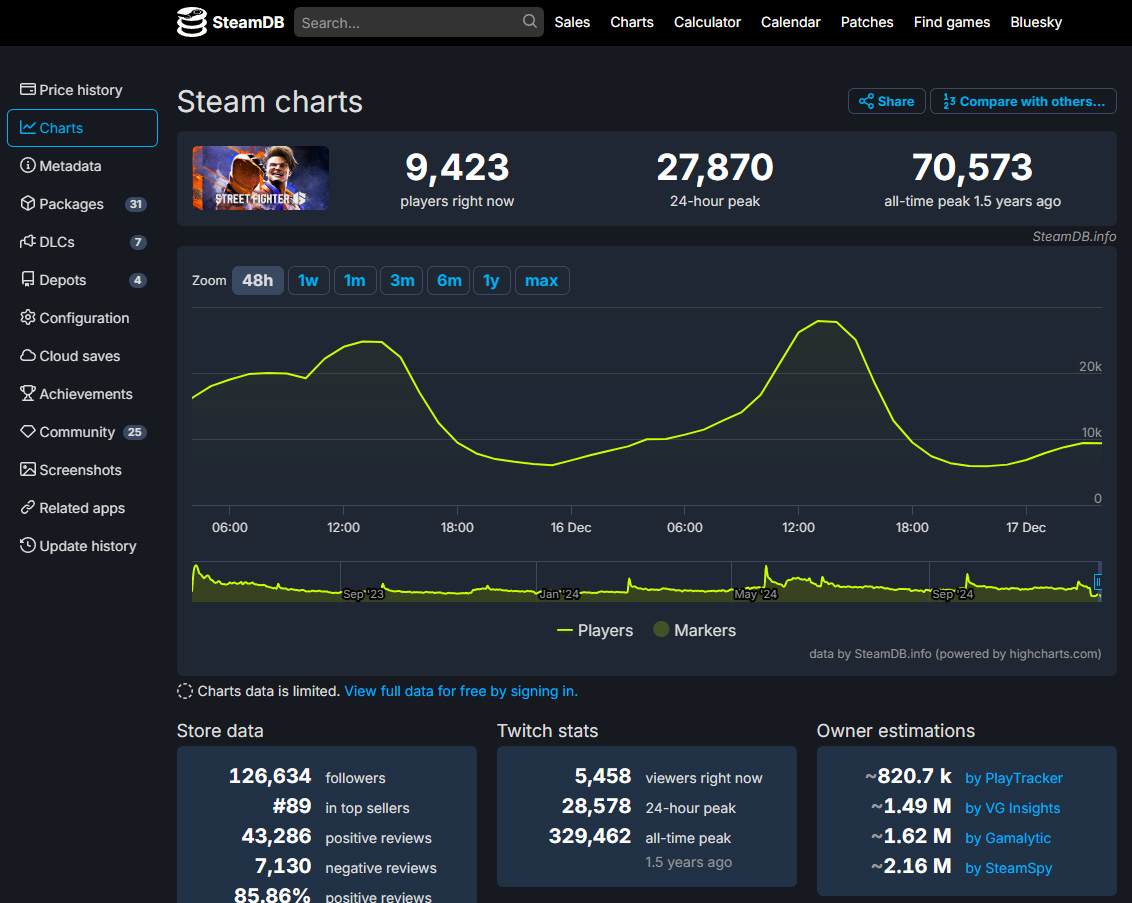Click View full data by signing in link

click(x=461, y=691)
